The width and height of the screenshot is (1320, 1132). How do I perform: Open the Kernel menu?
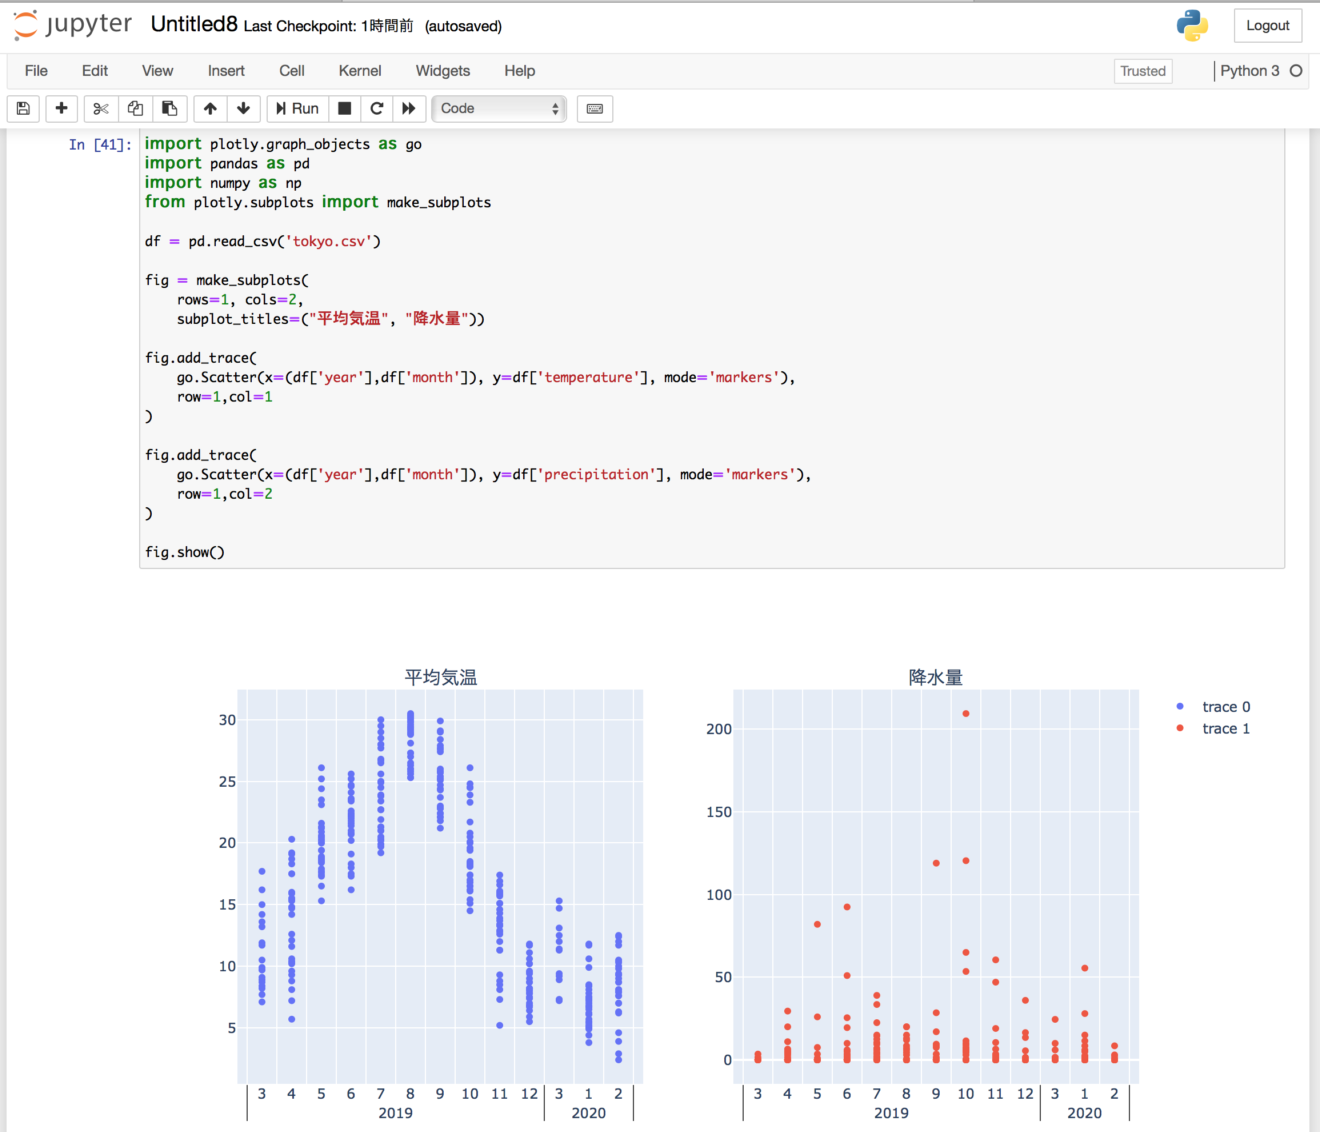coord(359,70)
